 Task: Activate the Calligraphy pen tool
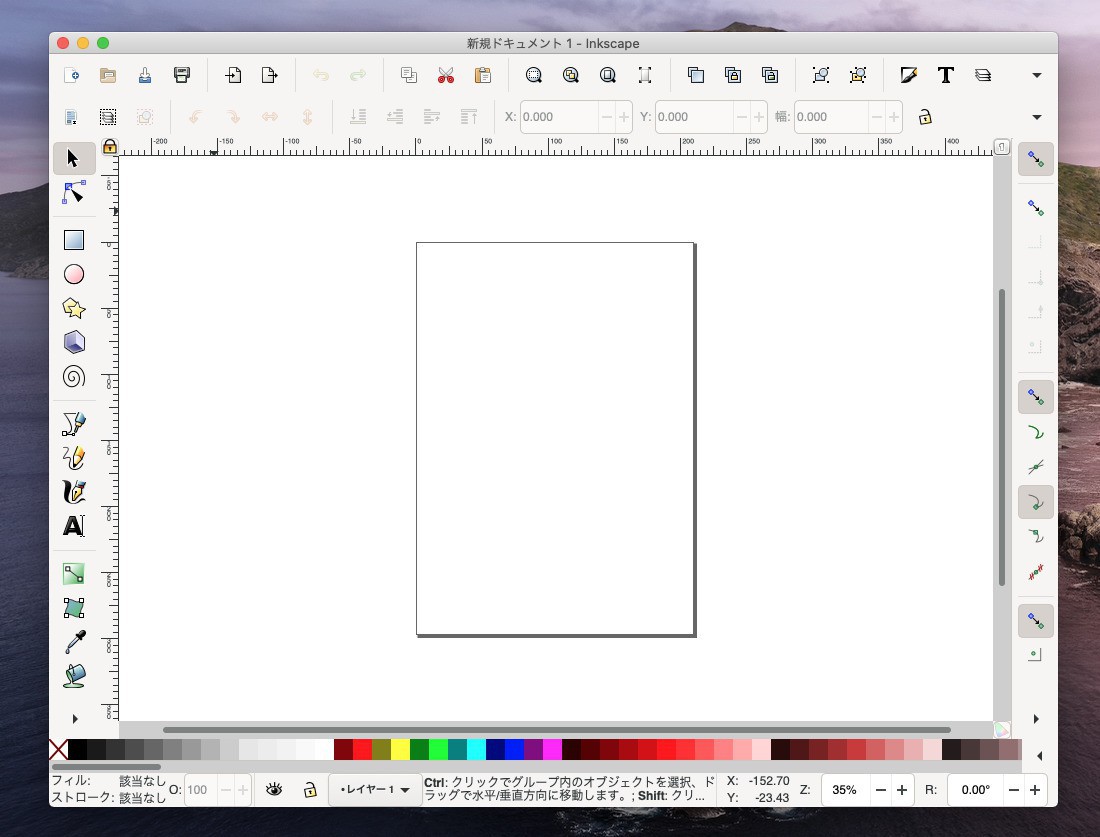click(x=74, y=491)
